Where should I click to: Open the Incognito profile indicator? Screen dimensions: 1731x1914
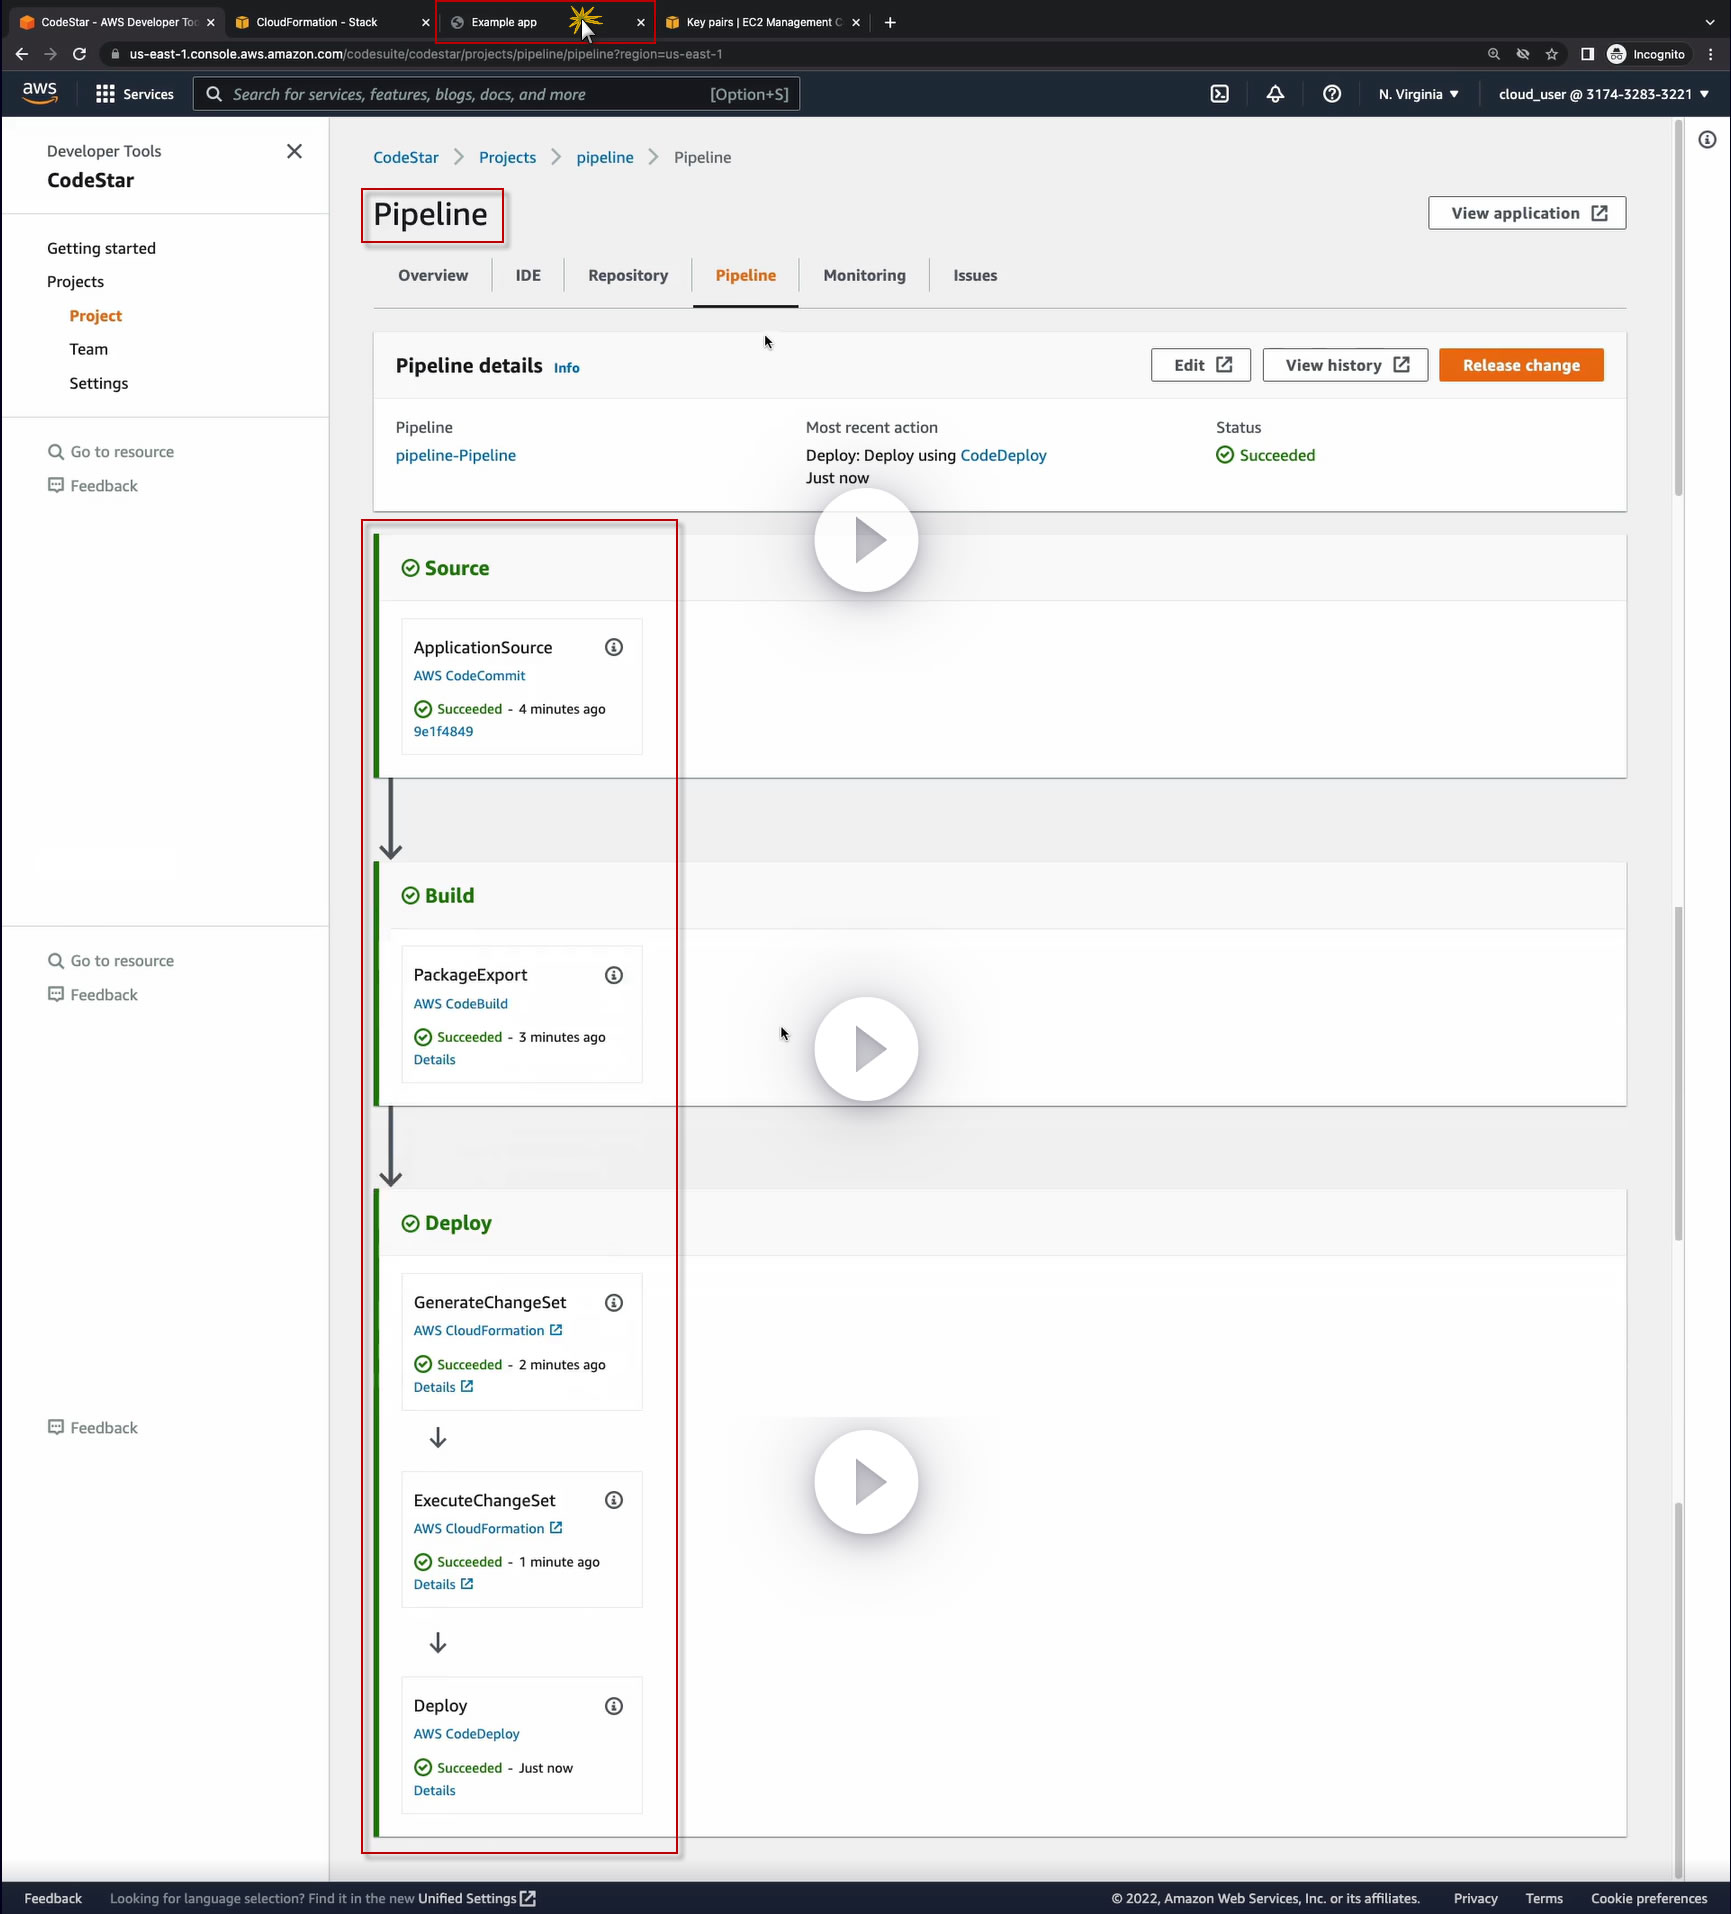point(1646,54)
